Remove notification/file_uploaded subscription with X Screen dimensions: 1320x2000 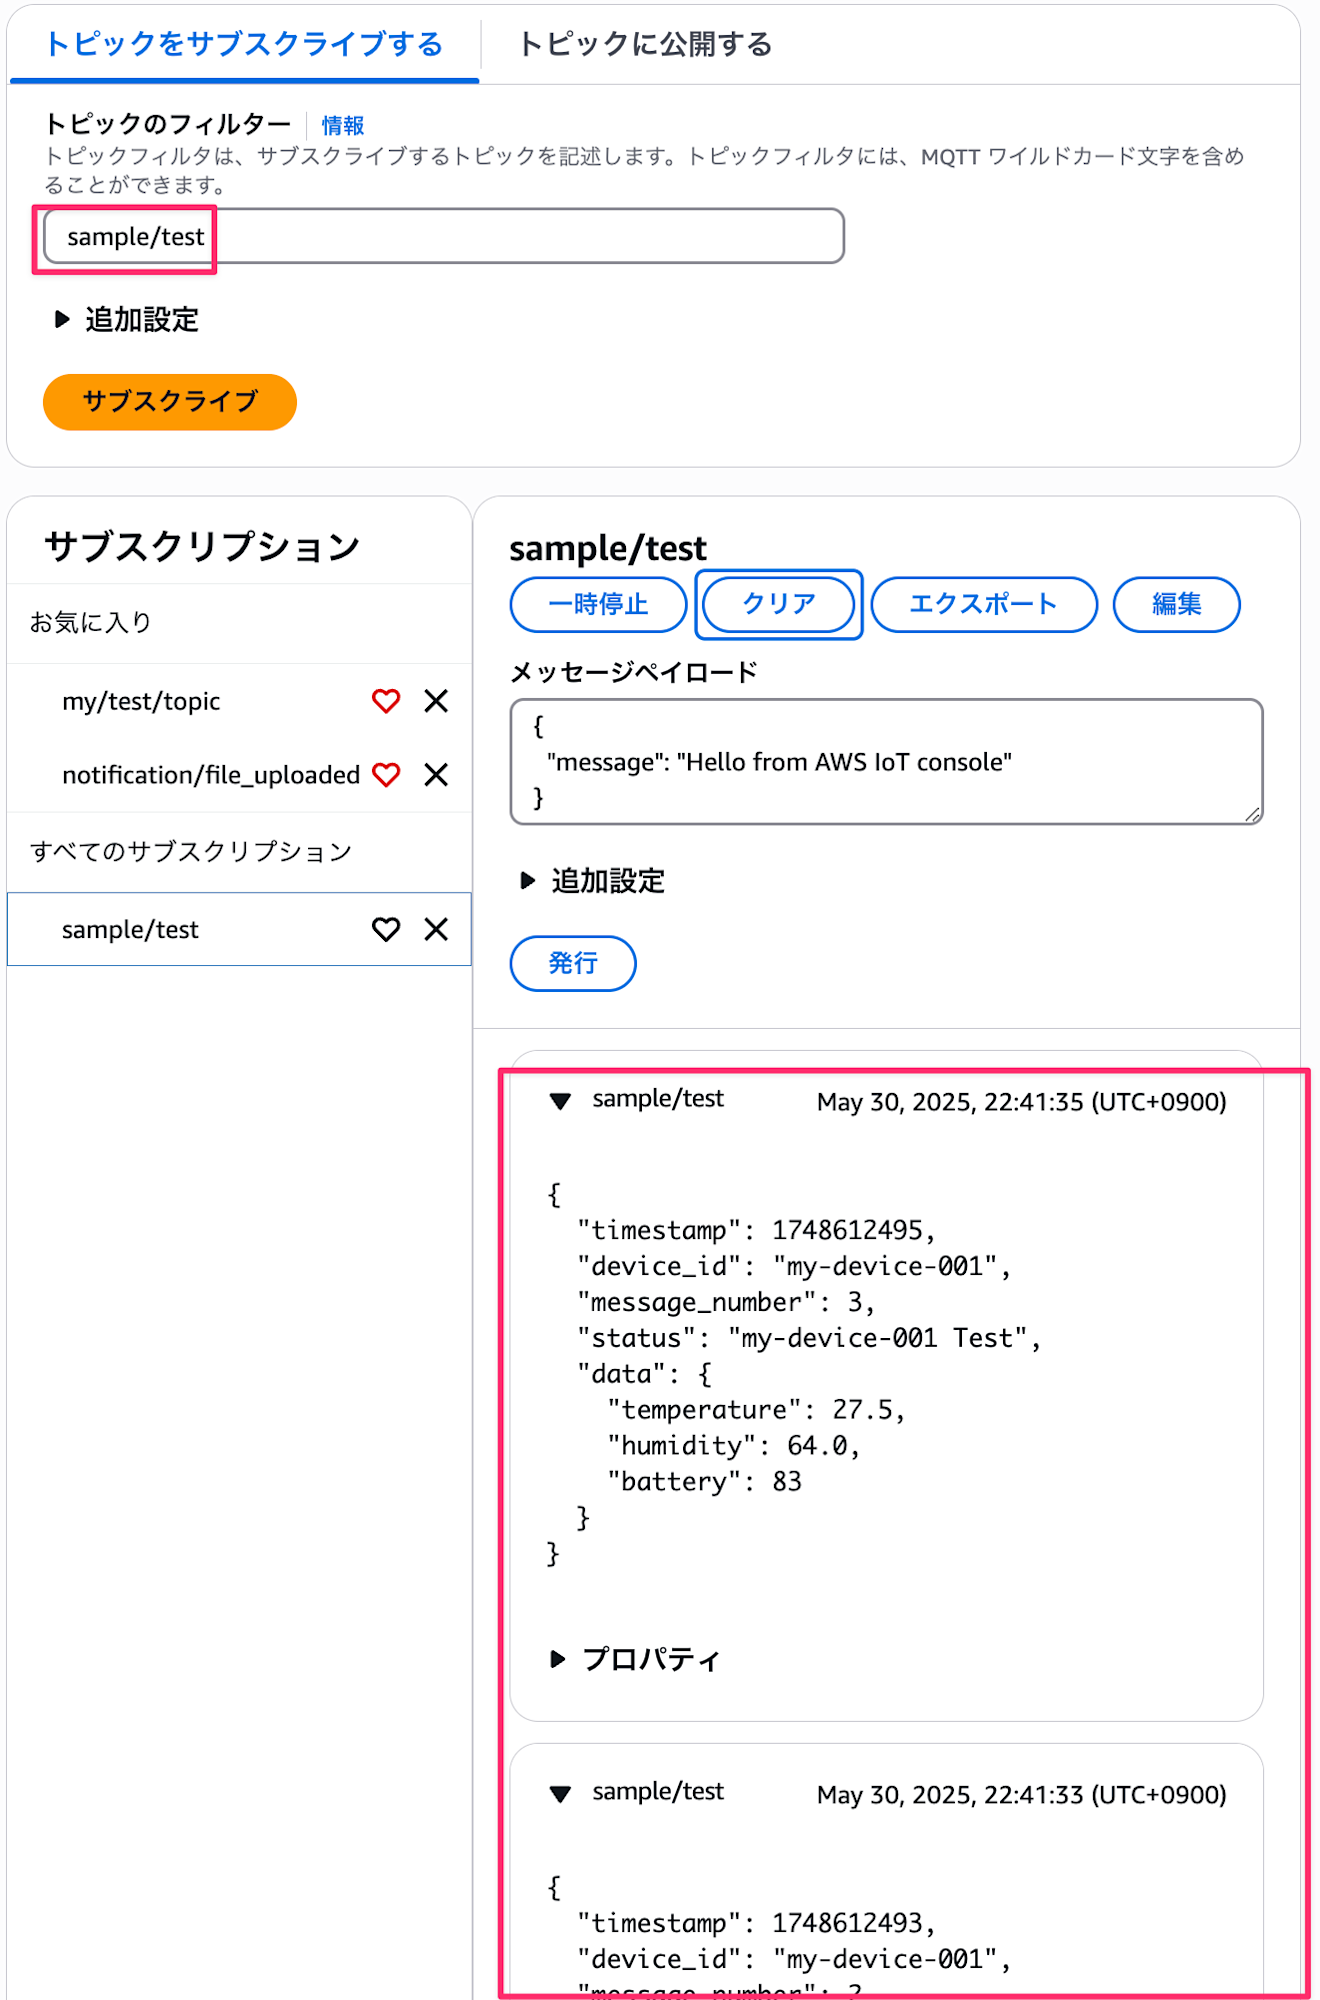click(x=436, y=775)
